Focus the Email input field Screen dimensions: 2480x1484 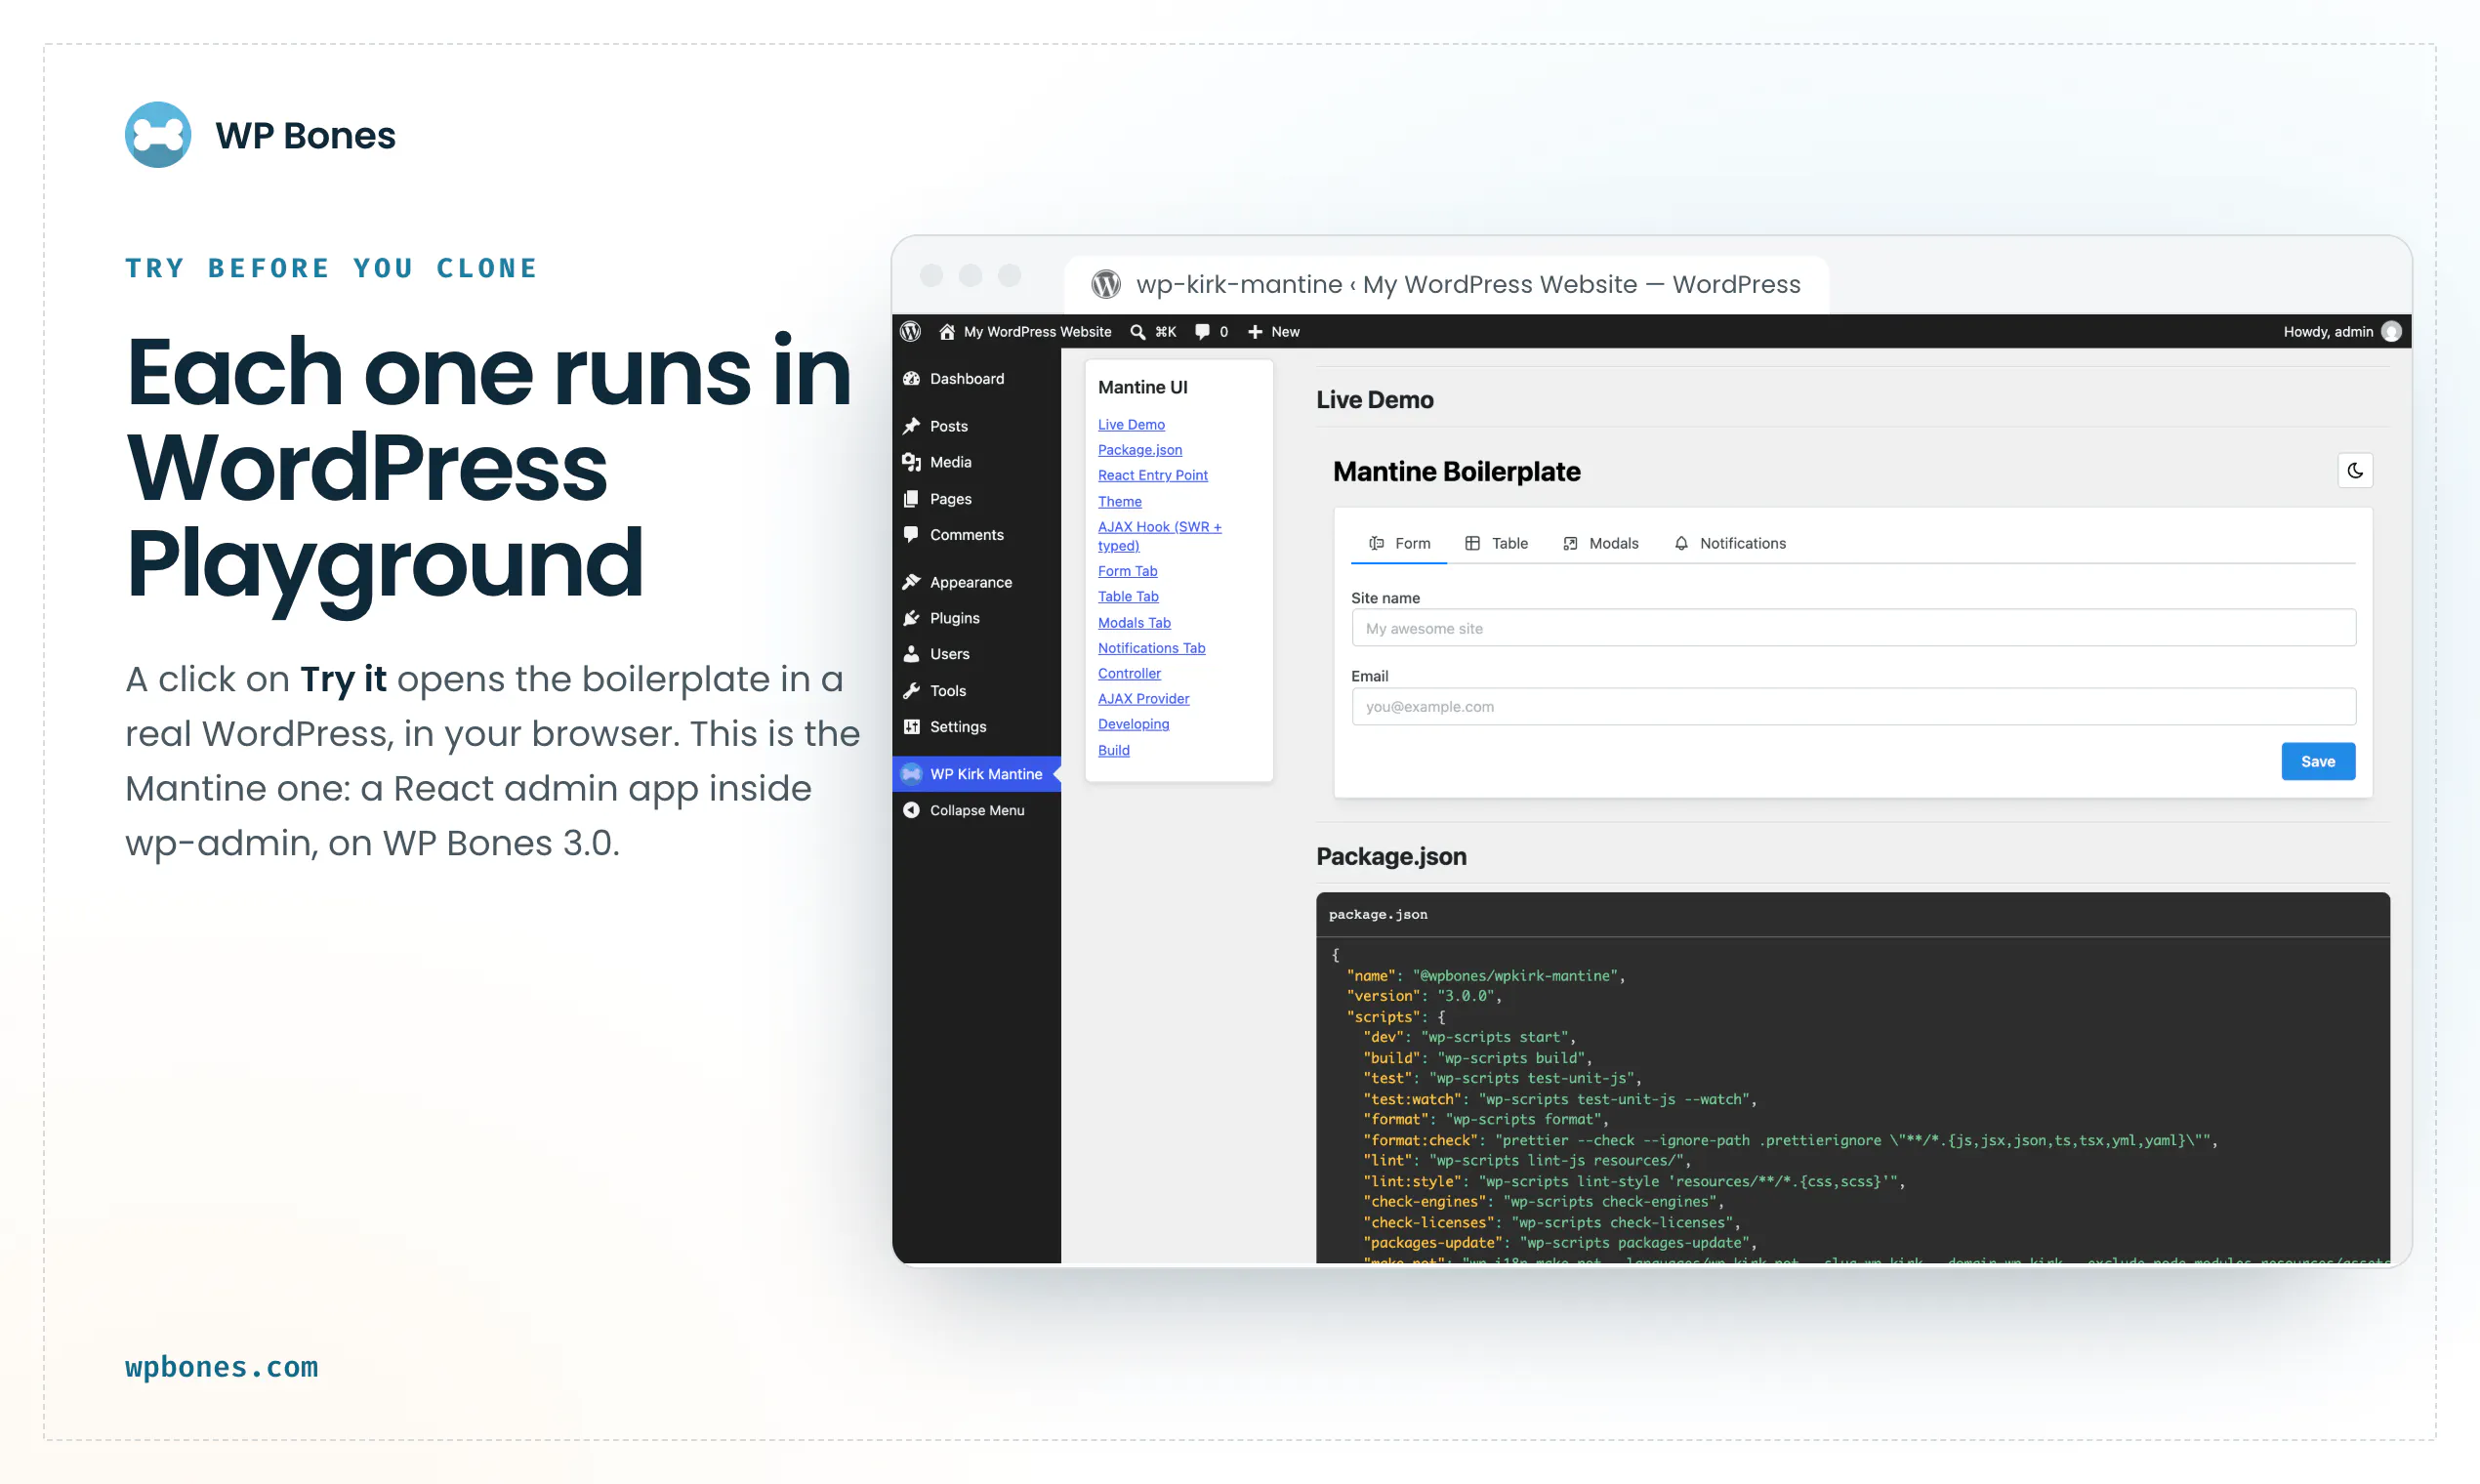[1853, 706]
